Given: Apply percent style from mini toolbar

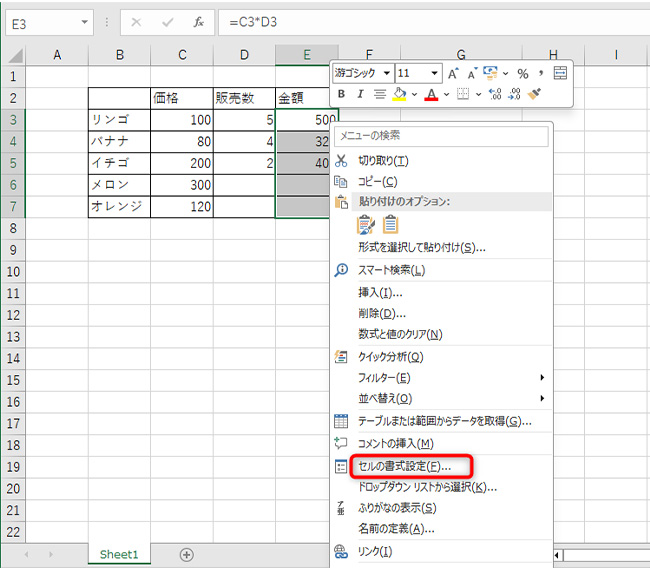Looking at the screenshot, I should [522, 73].
